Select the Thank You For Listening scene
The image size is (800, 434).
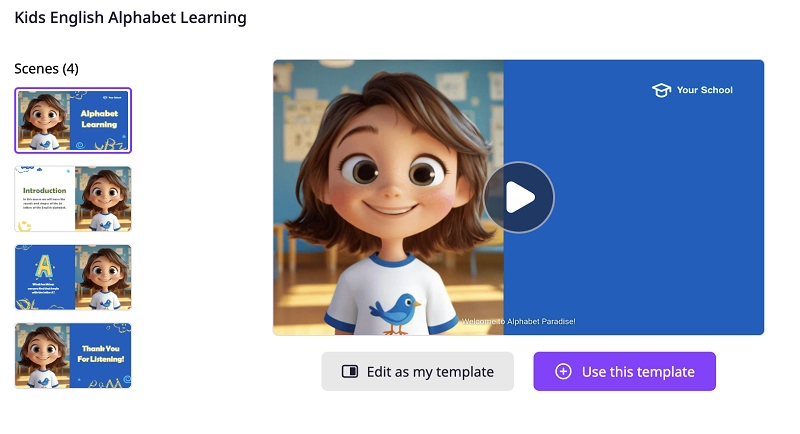pyautogui.click(x=73, y=355)
